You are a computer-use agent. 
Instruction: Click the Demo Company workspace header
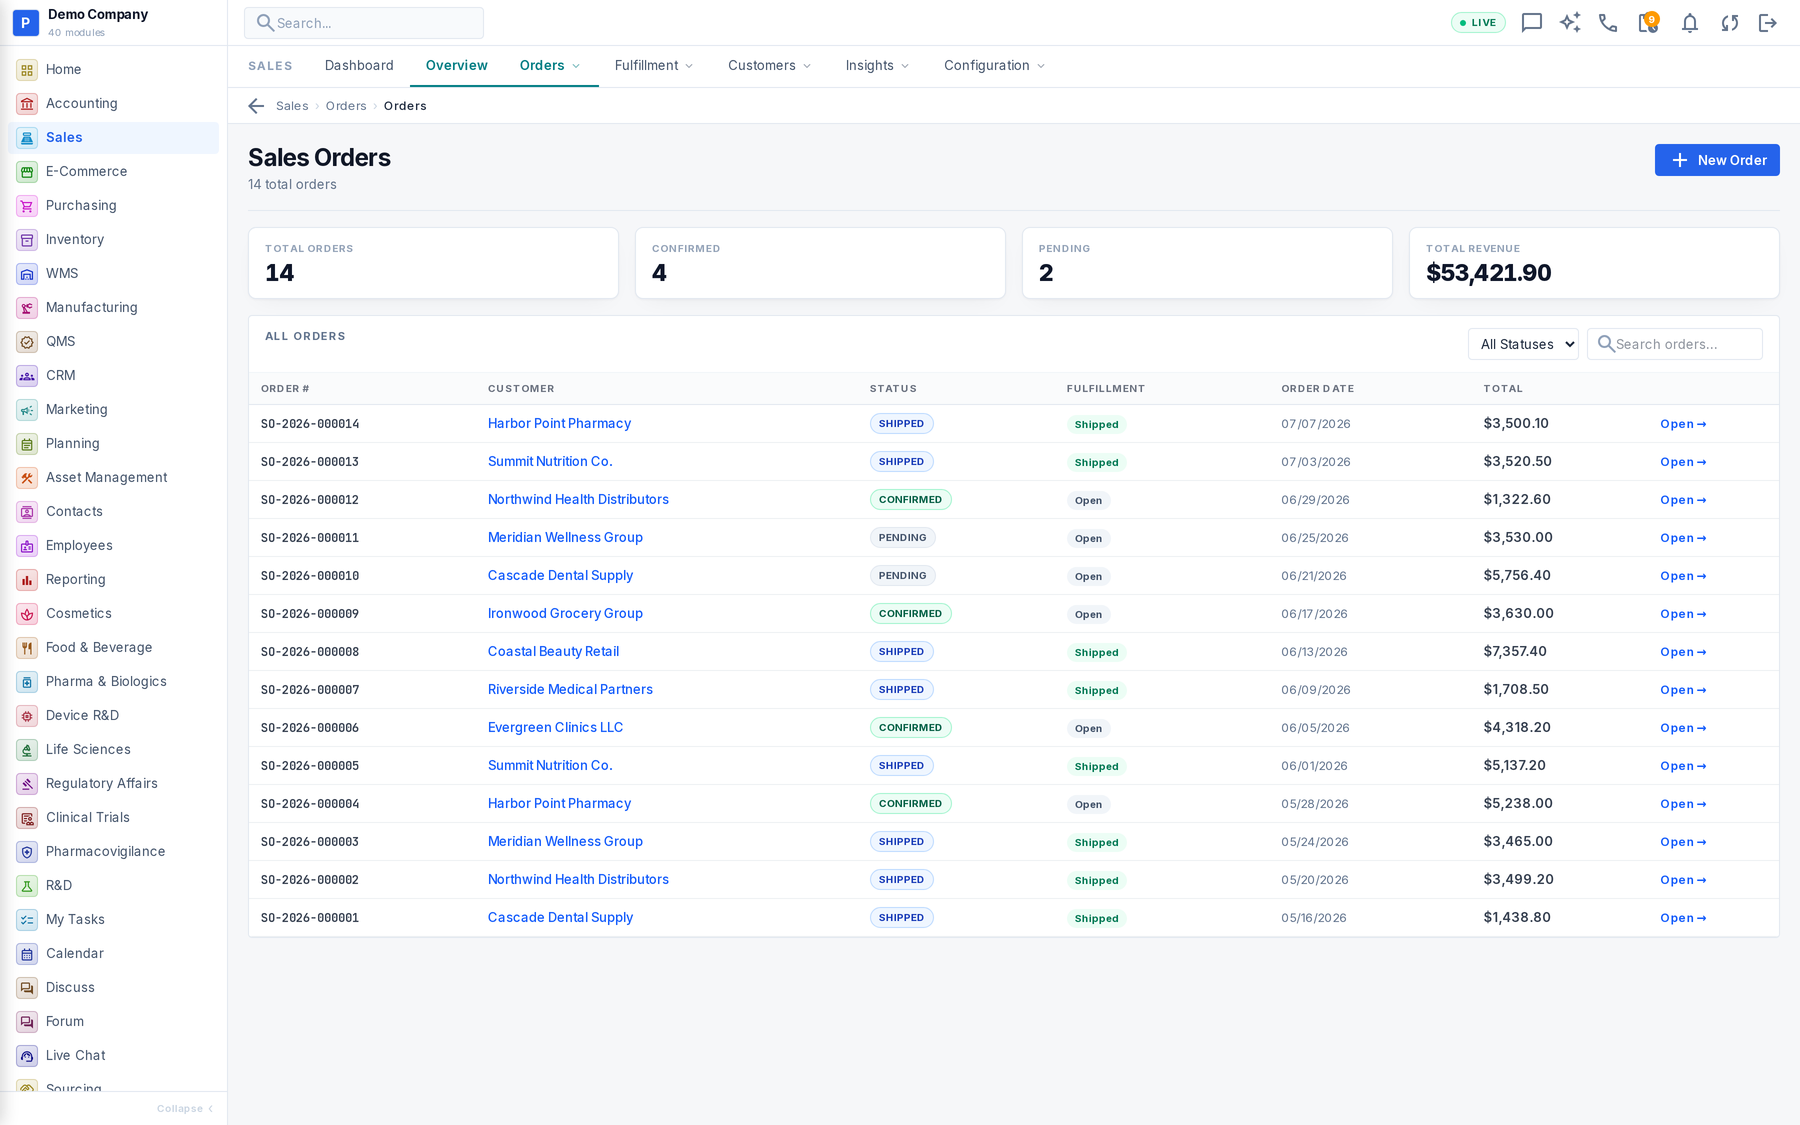(x=113, y=22)
